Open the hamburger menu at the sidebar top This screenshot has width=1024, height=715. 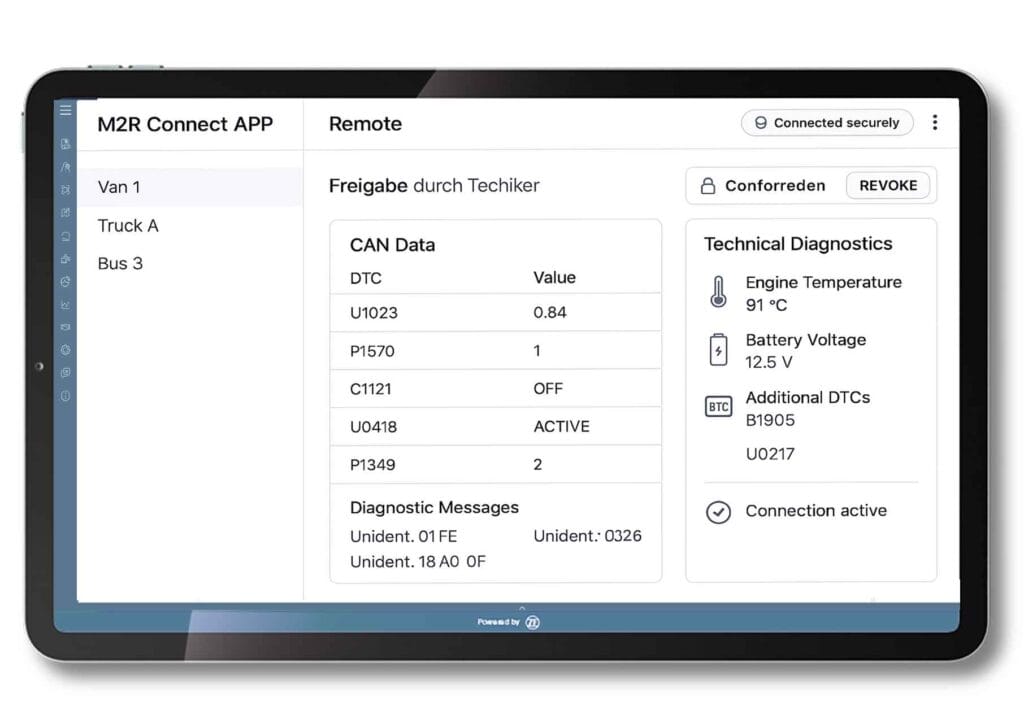[65, 110]
